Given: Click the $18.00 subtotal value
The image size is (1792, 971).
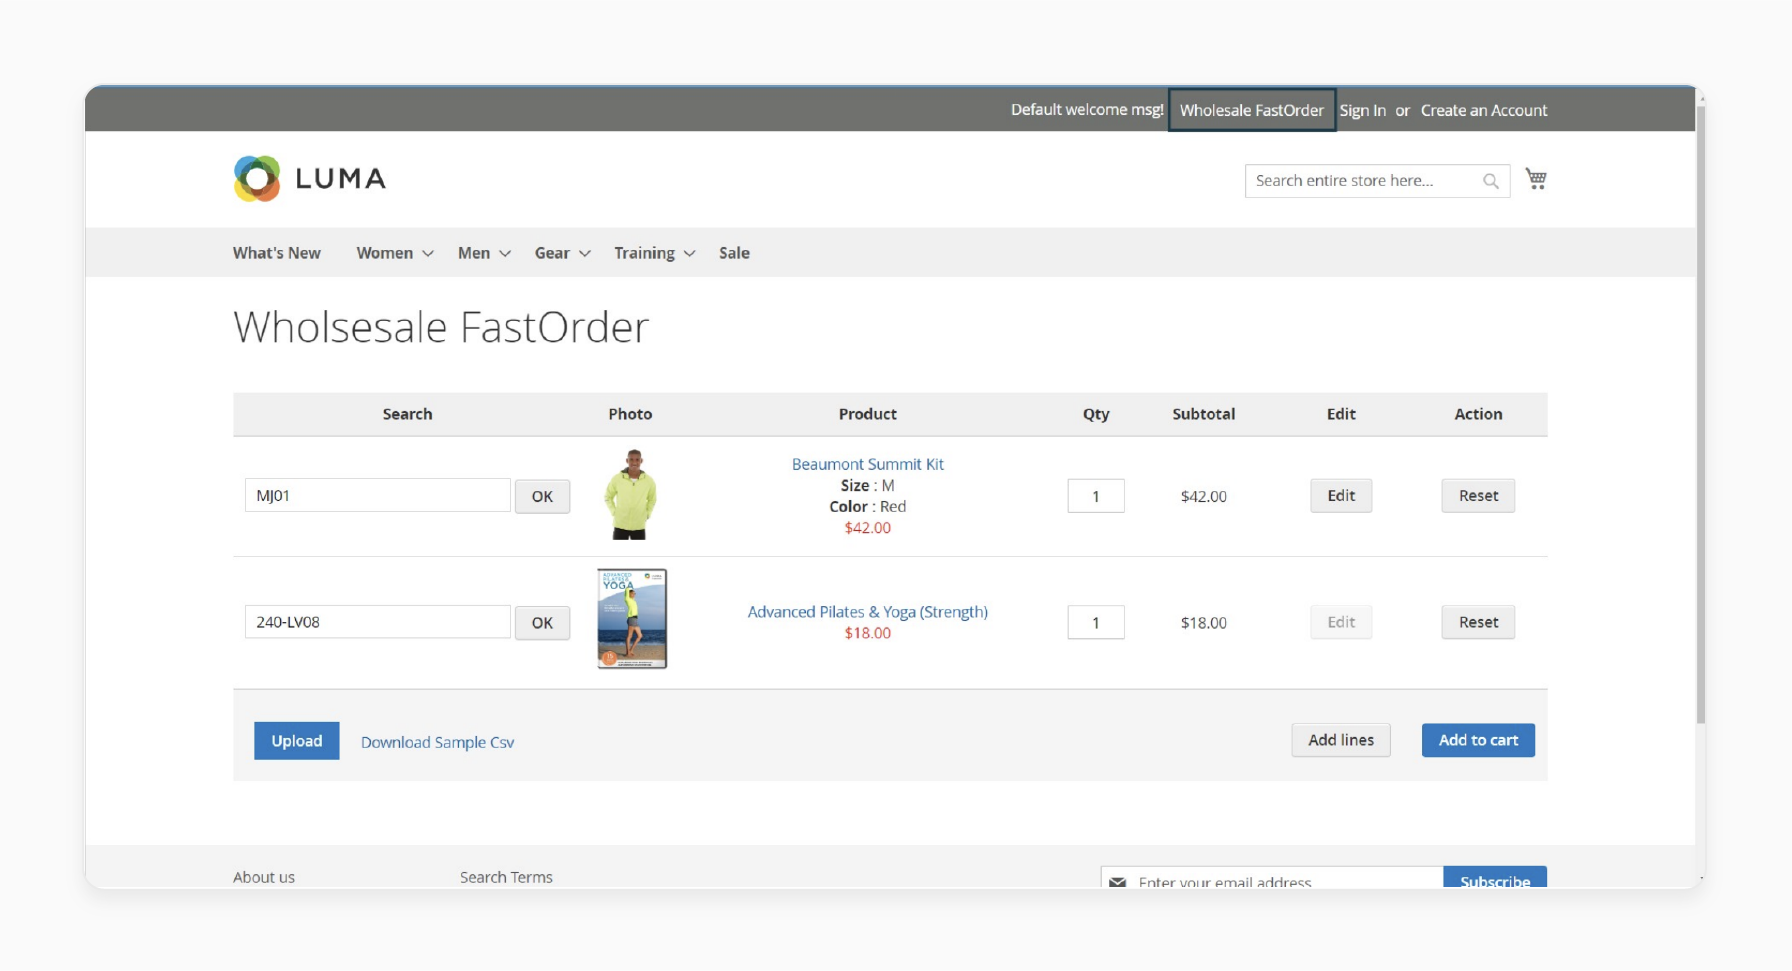Looking at the screenshot, I should coord(1203,623).
